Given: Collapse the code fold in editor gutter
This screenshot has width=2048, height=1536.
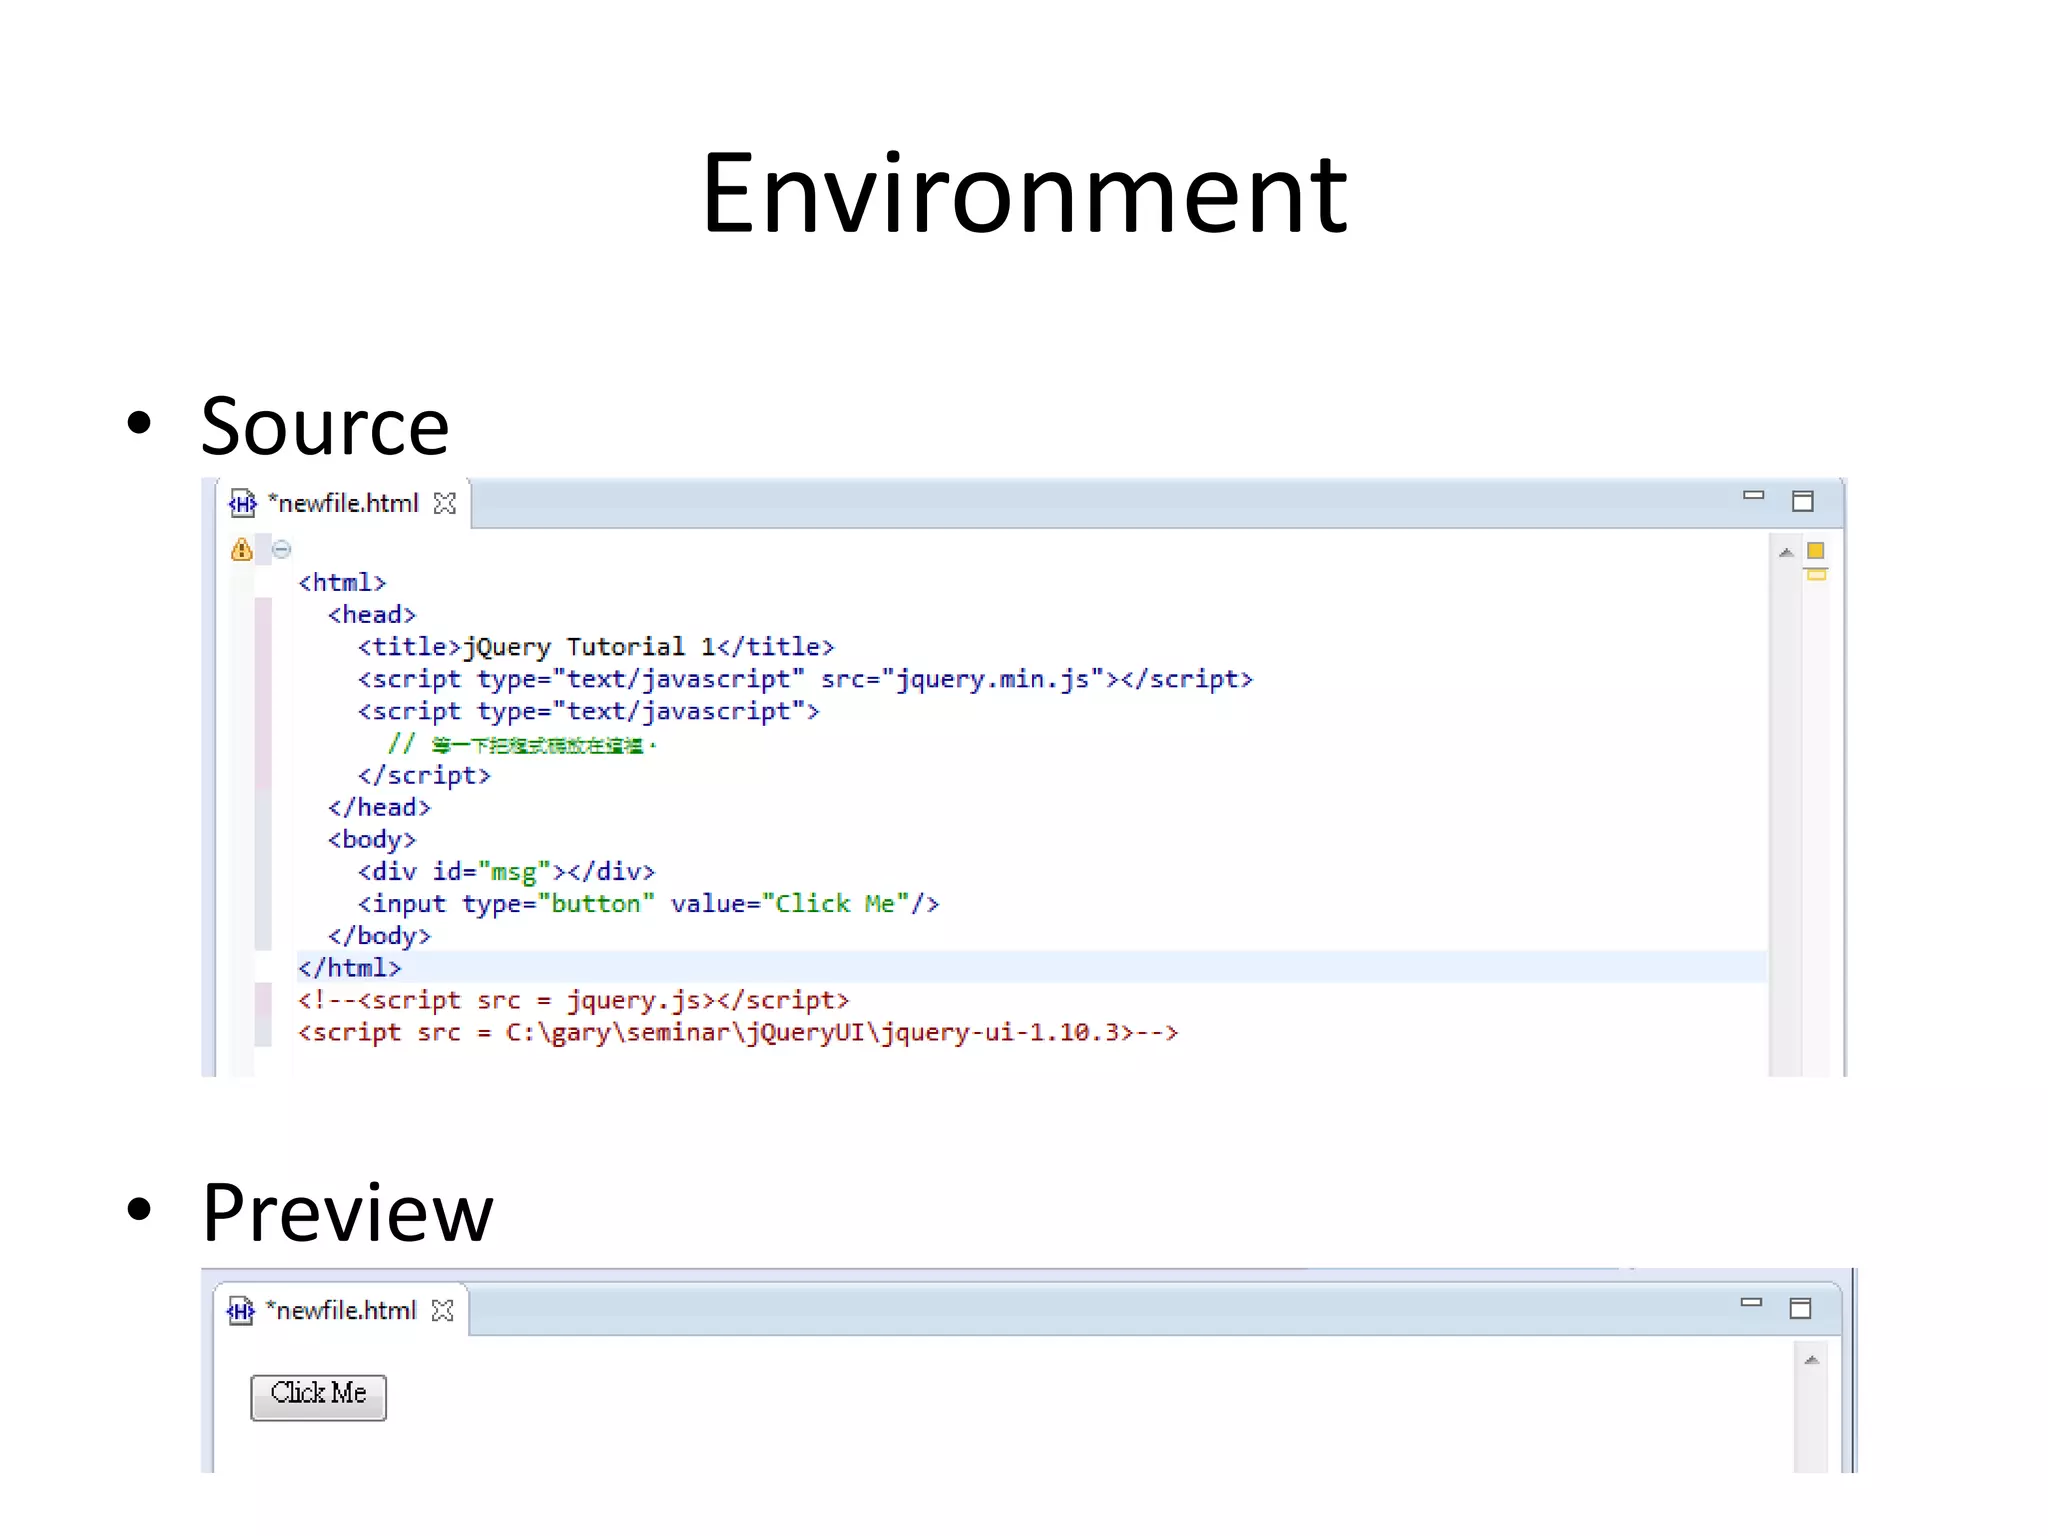Looking at the screenshot, I should (282, 549).
